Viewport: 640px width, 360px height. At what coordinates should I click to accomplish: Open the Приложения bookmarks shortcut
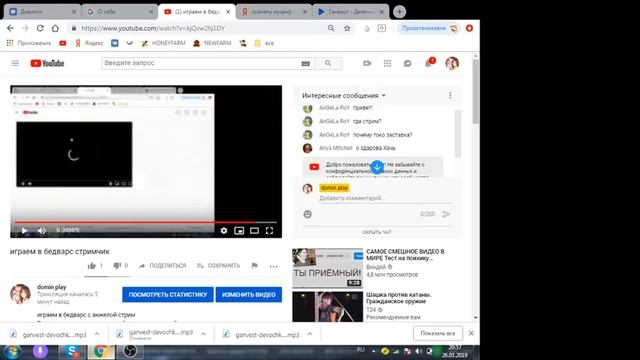click(x=29, y=43)
